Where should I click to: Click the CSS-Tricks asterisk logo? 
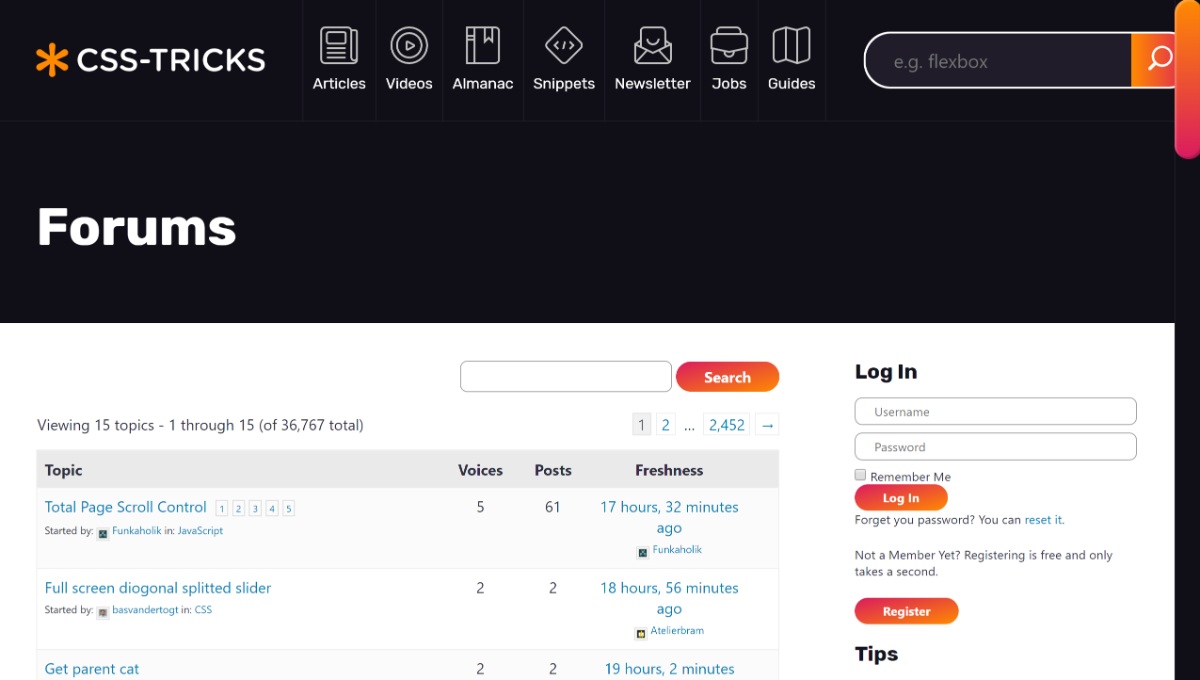click(x=52, y=60)
